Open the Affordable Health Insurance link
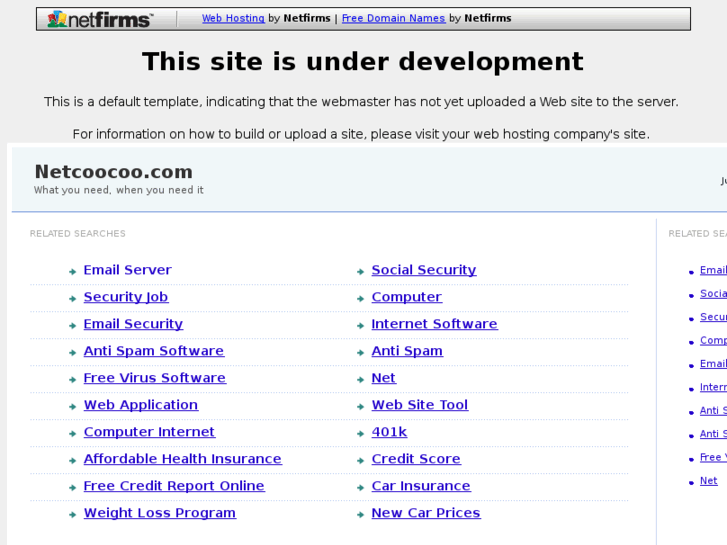Image resolution: width=727 pixels, height=545 pixels. (x=182, y=459)
